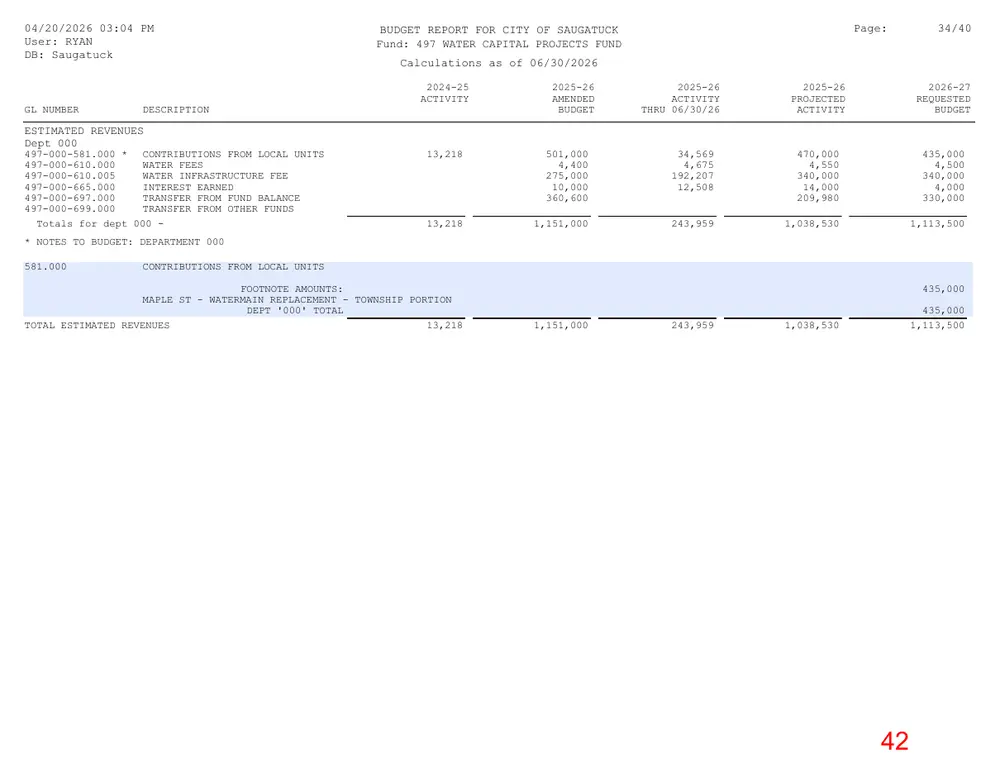Viewport: 1000px width, 773px height.
Task: Select Water Fees amended budget "4,400"
Action: [x=573, y=165]
